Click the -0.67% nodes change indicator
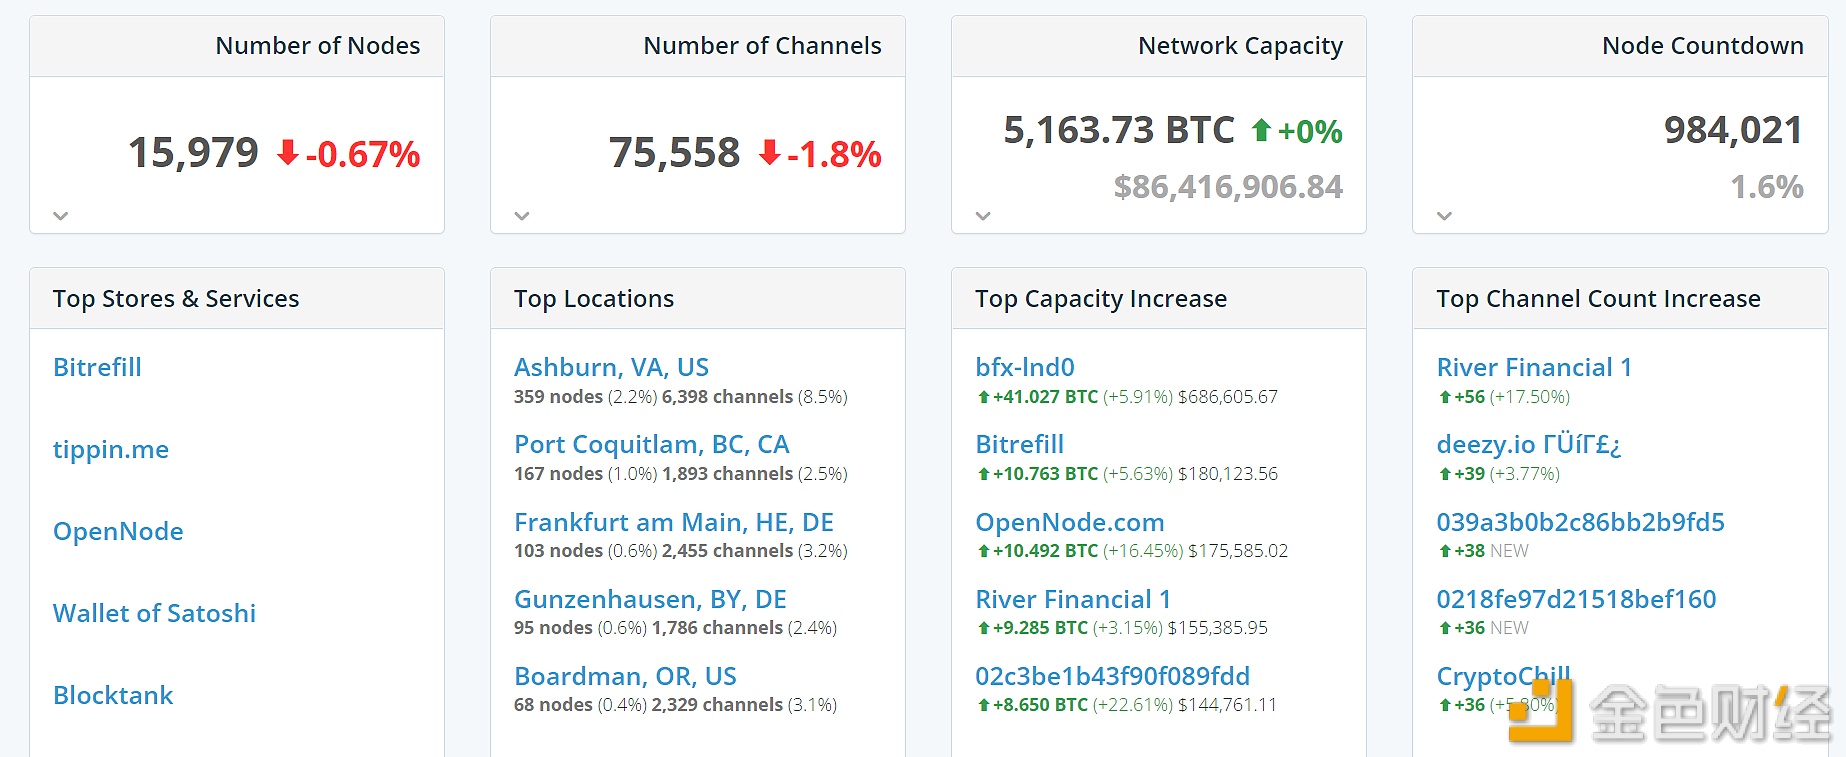This screenshot has height=757, width=1846. (349, 154)
